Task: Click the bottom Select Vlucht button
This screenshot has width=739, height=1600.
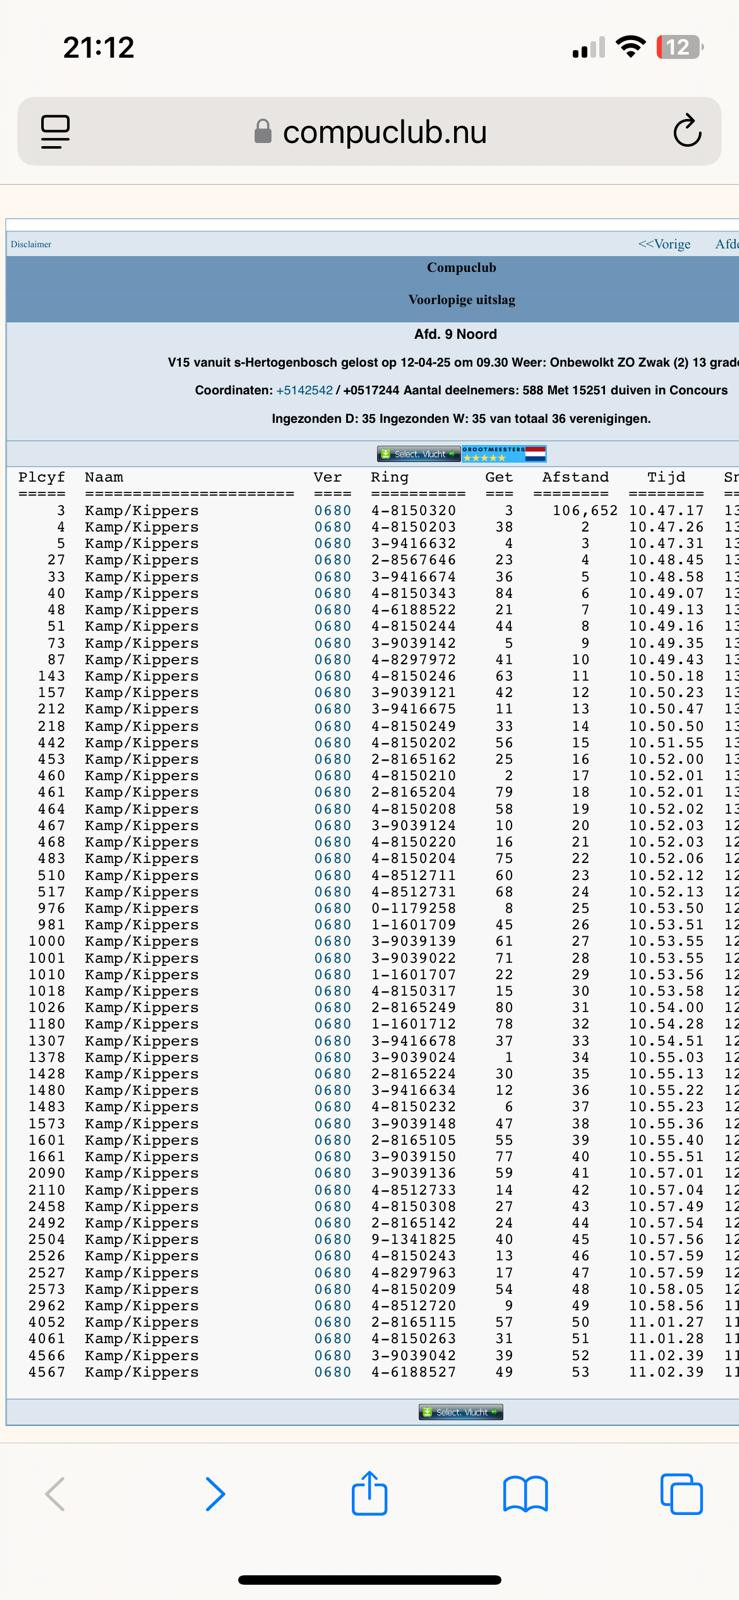Action: 460,1412
